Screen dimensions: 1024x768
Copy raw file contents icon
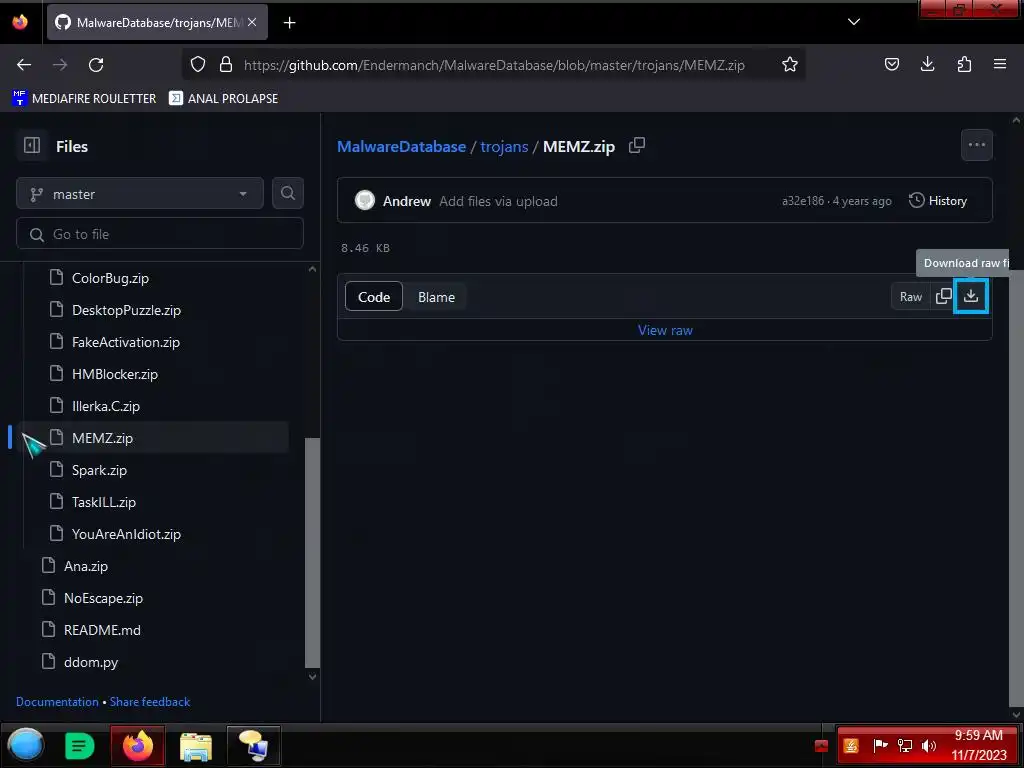(x=943, y=296)
